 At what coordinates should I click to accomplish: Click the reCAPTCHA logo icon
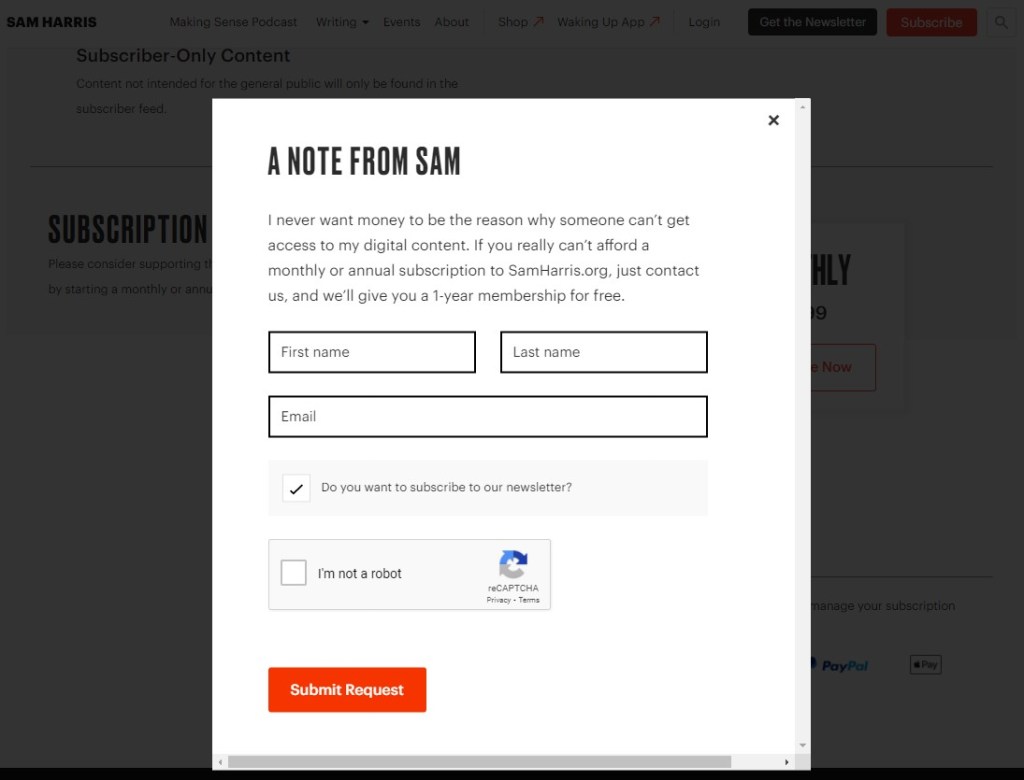(x=513, y=565)
